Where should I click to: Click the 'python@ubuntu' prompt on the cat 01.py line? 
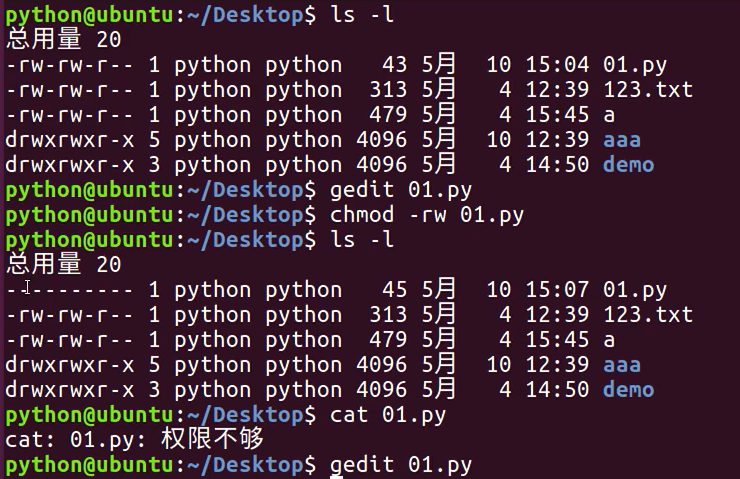(x=89, y=416)
